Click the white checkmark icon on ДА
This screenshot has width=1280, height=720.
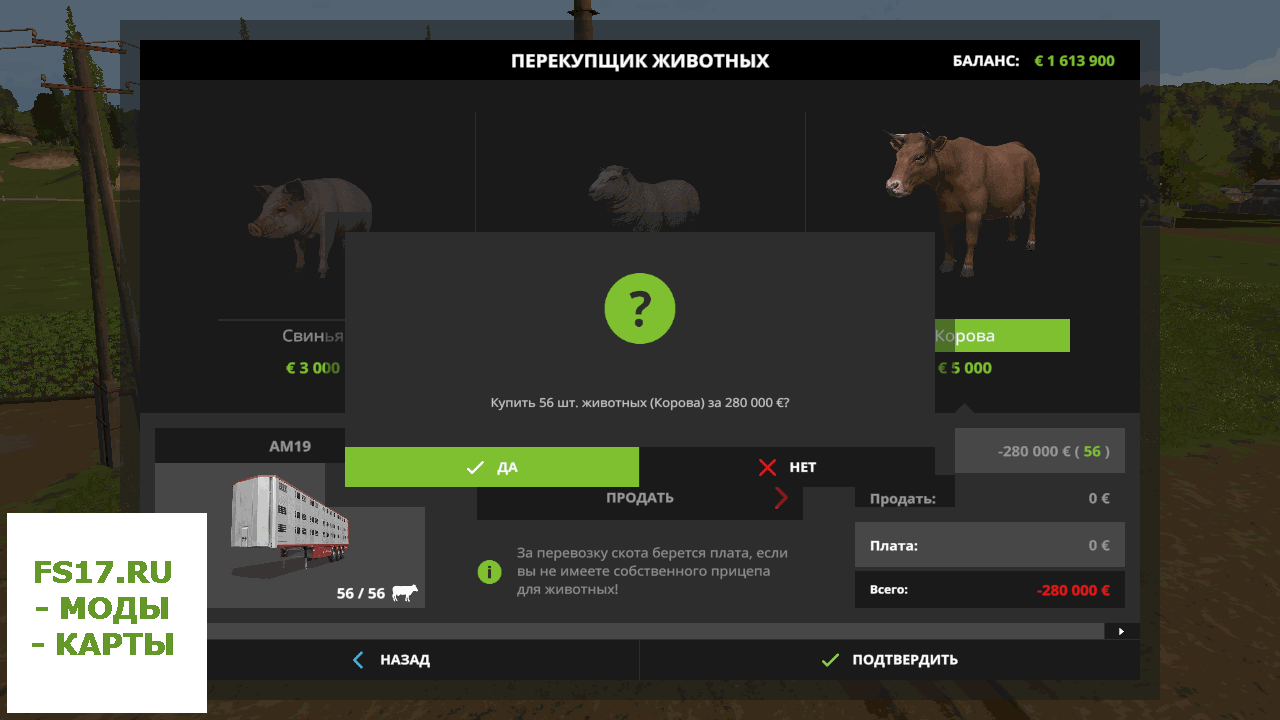coord(475,467)
